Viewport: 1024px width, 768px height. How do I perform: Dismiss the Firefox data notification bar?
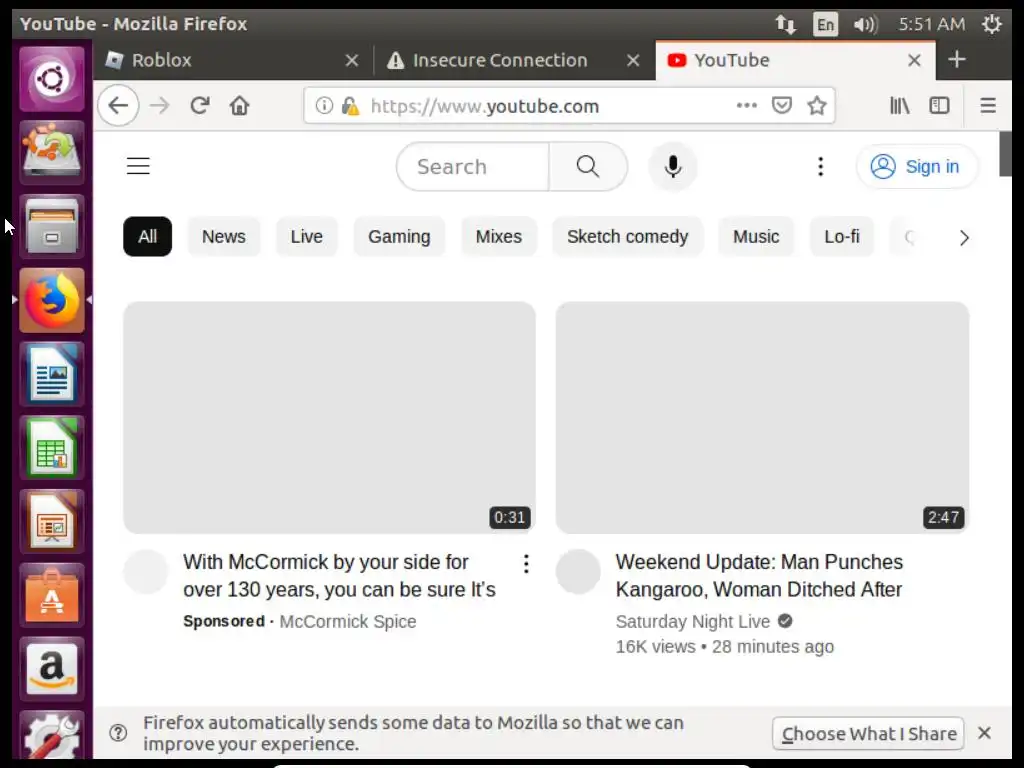coord(985,733)
